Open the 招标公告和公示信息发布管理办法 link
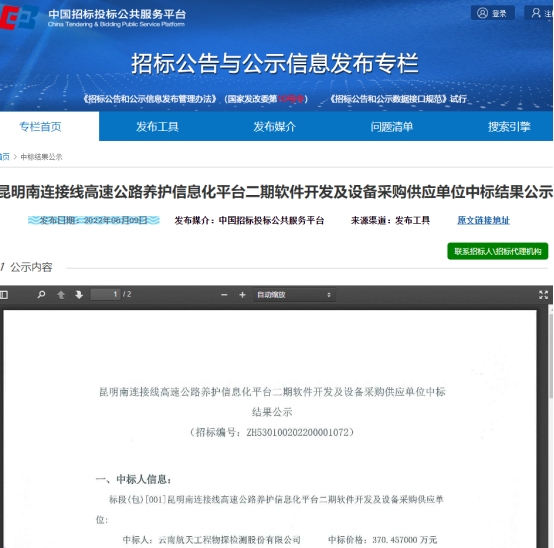The width and height of the screenshot is (554, 548). pyautogui.click(x=150, y=99)
